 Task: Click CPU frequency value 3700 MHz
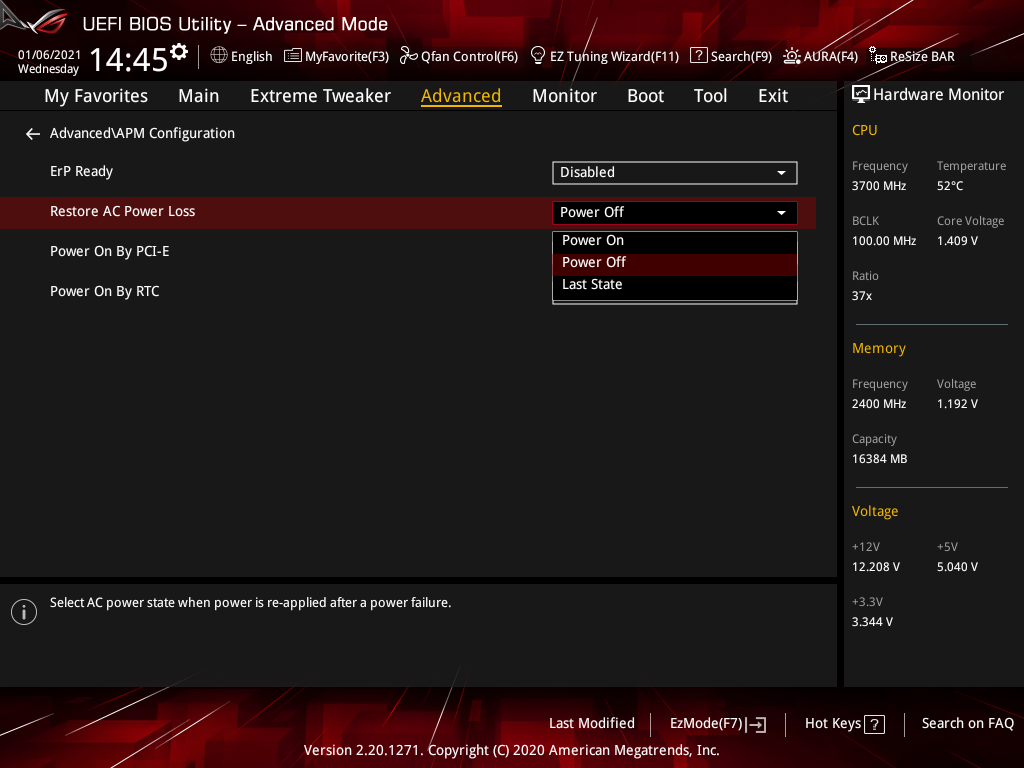click(878, 186)
